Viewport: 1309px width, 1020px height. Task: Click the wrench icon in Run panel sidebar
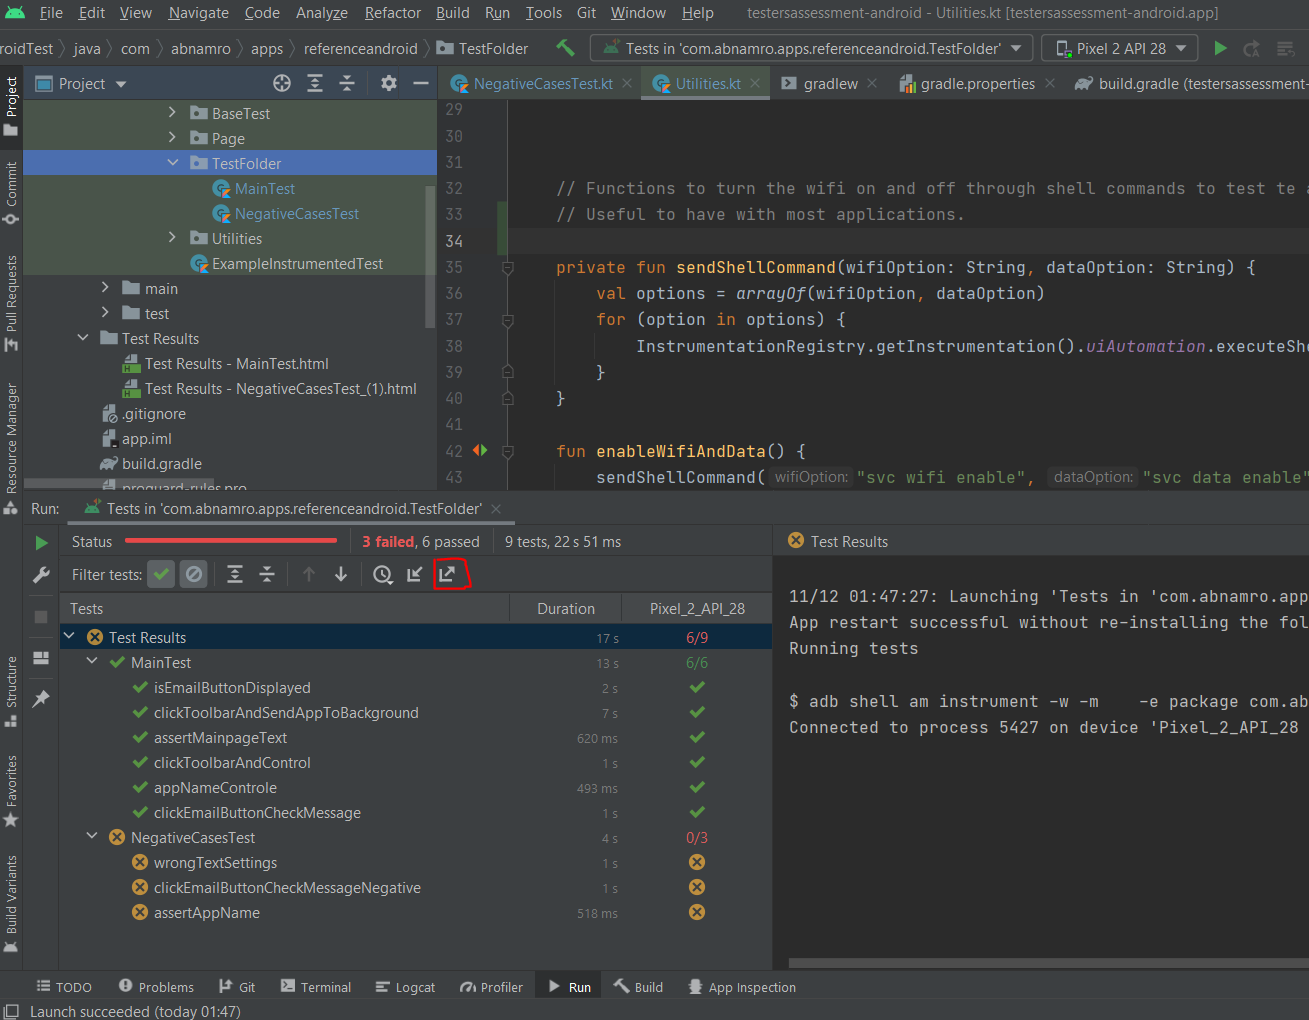41,575
